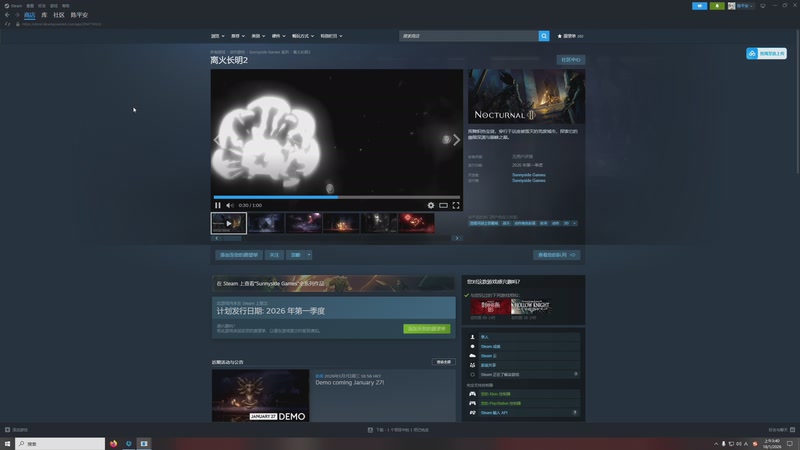This screenshot has height=450, width=800.
Task: Open the 特别栏目 dropdown
Action: coord(332,36)
